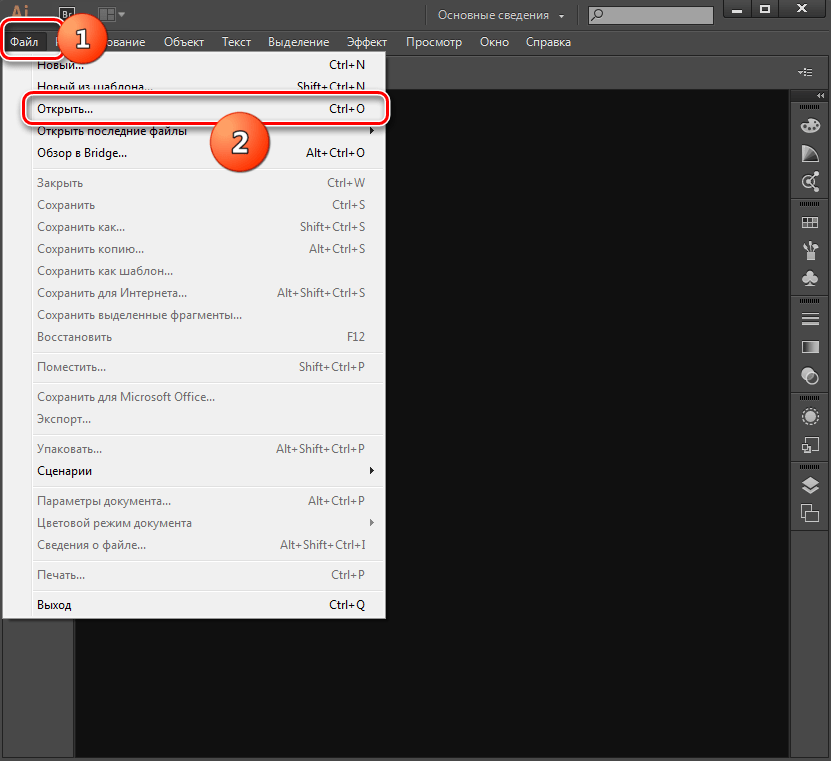Open the arrange documents dropdown
This screenshot has width=831, height=761.
[110, 14]
